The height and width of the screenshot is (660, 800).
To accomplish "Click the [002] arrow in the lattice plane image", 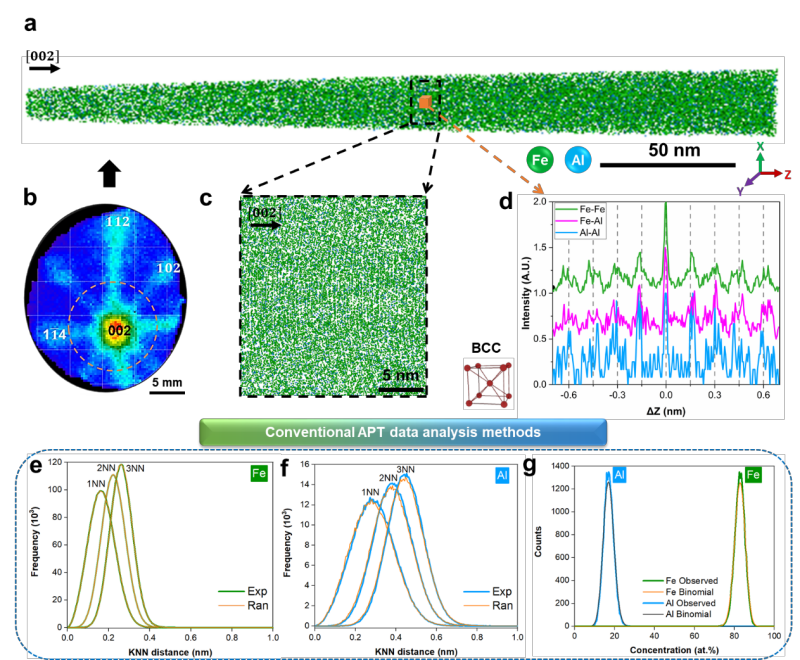I will coord(263,218).
